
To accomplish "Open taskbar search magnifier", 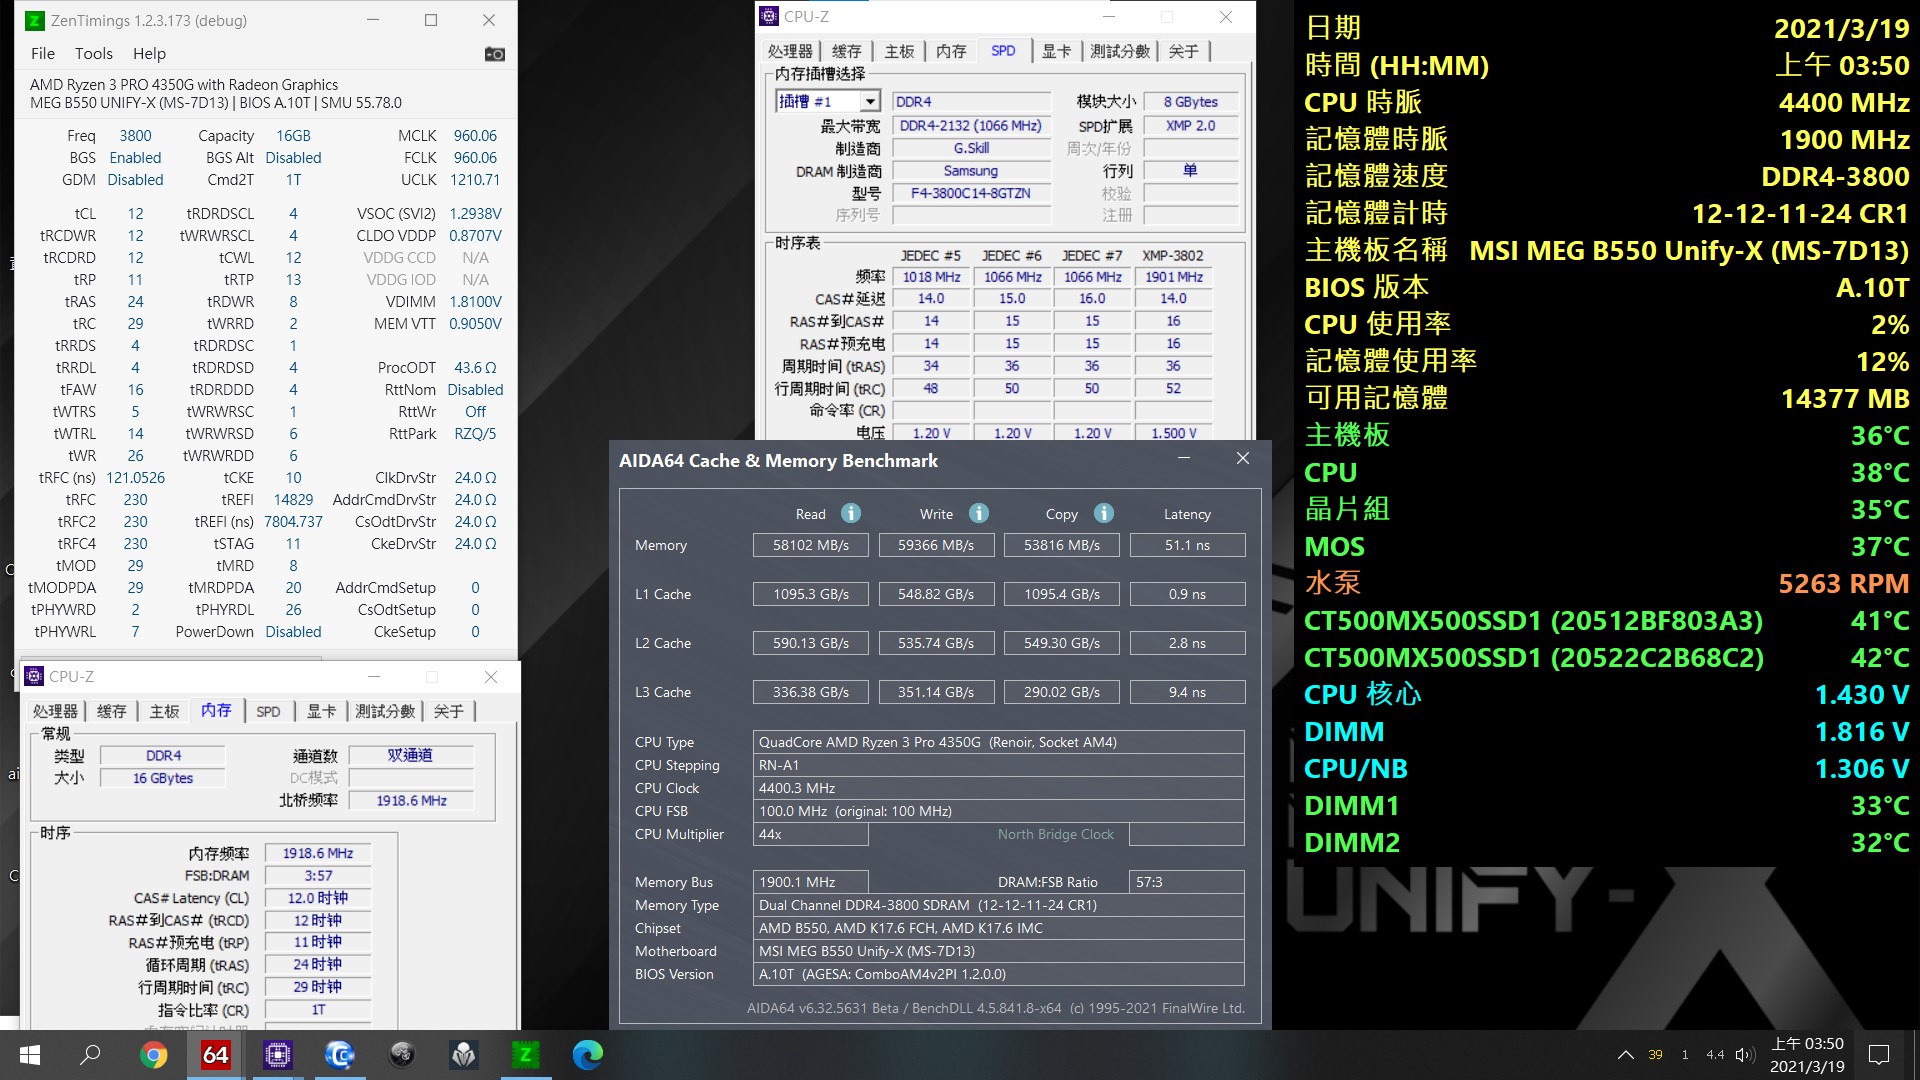I will click(x=90, y=1055).
